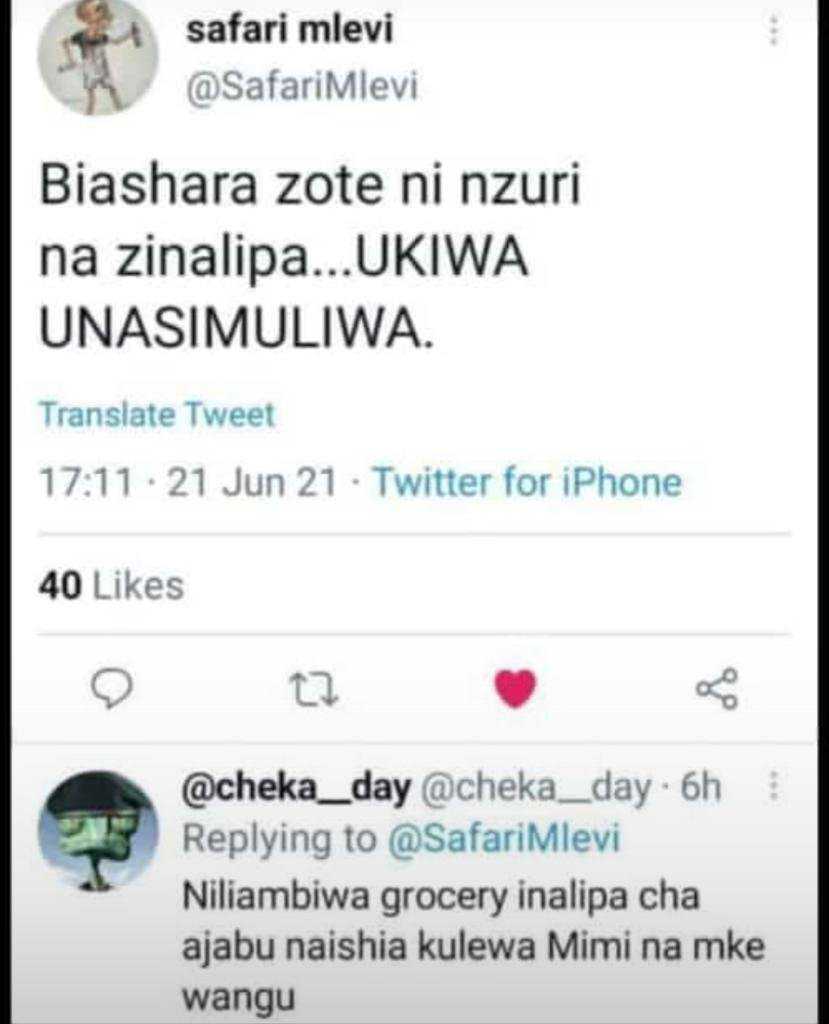Viewport: 829px width, 1024px height.
Task: Open bold @cheka_day display name
Action: [297, 788]
